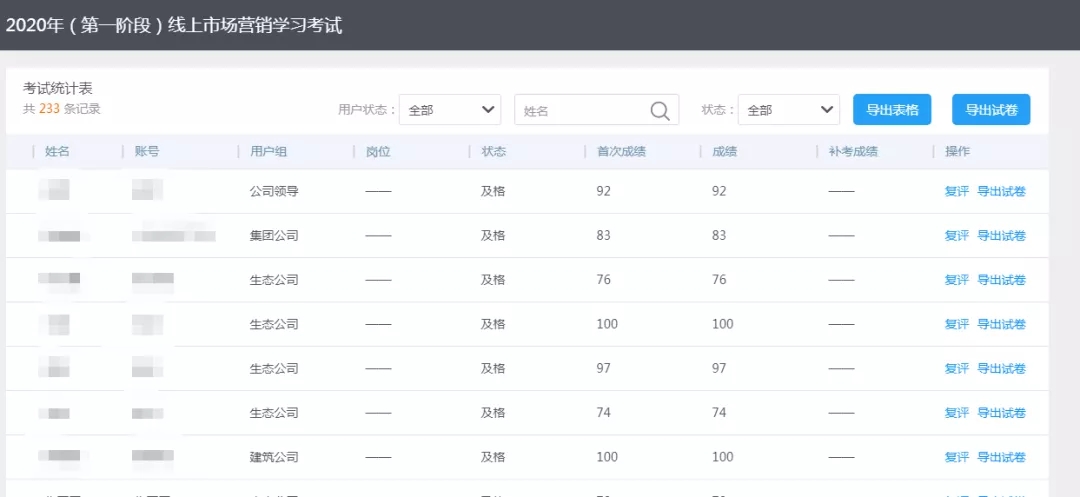1080x497 pixels.
Task: Click the 账号 column header
Action: point(147,152)
